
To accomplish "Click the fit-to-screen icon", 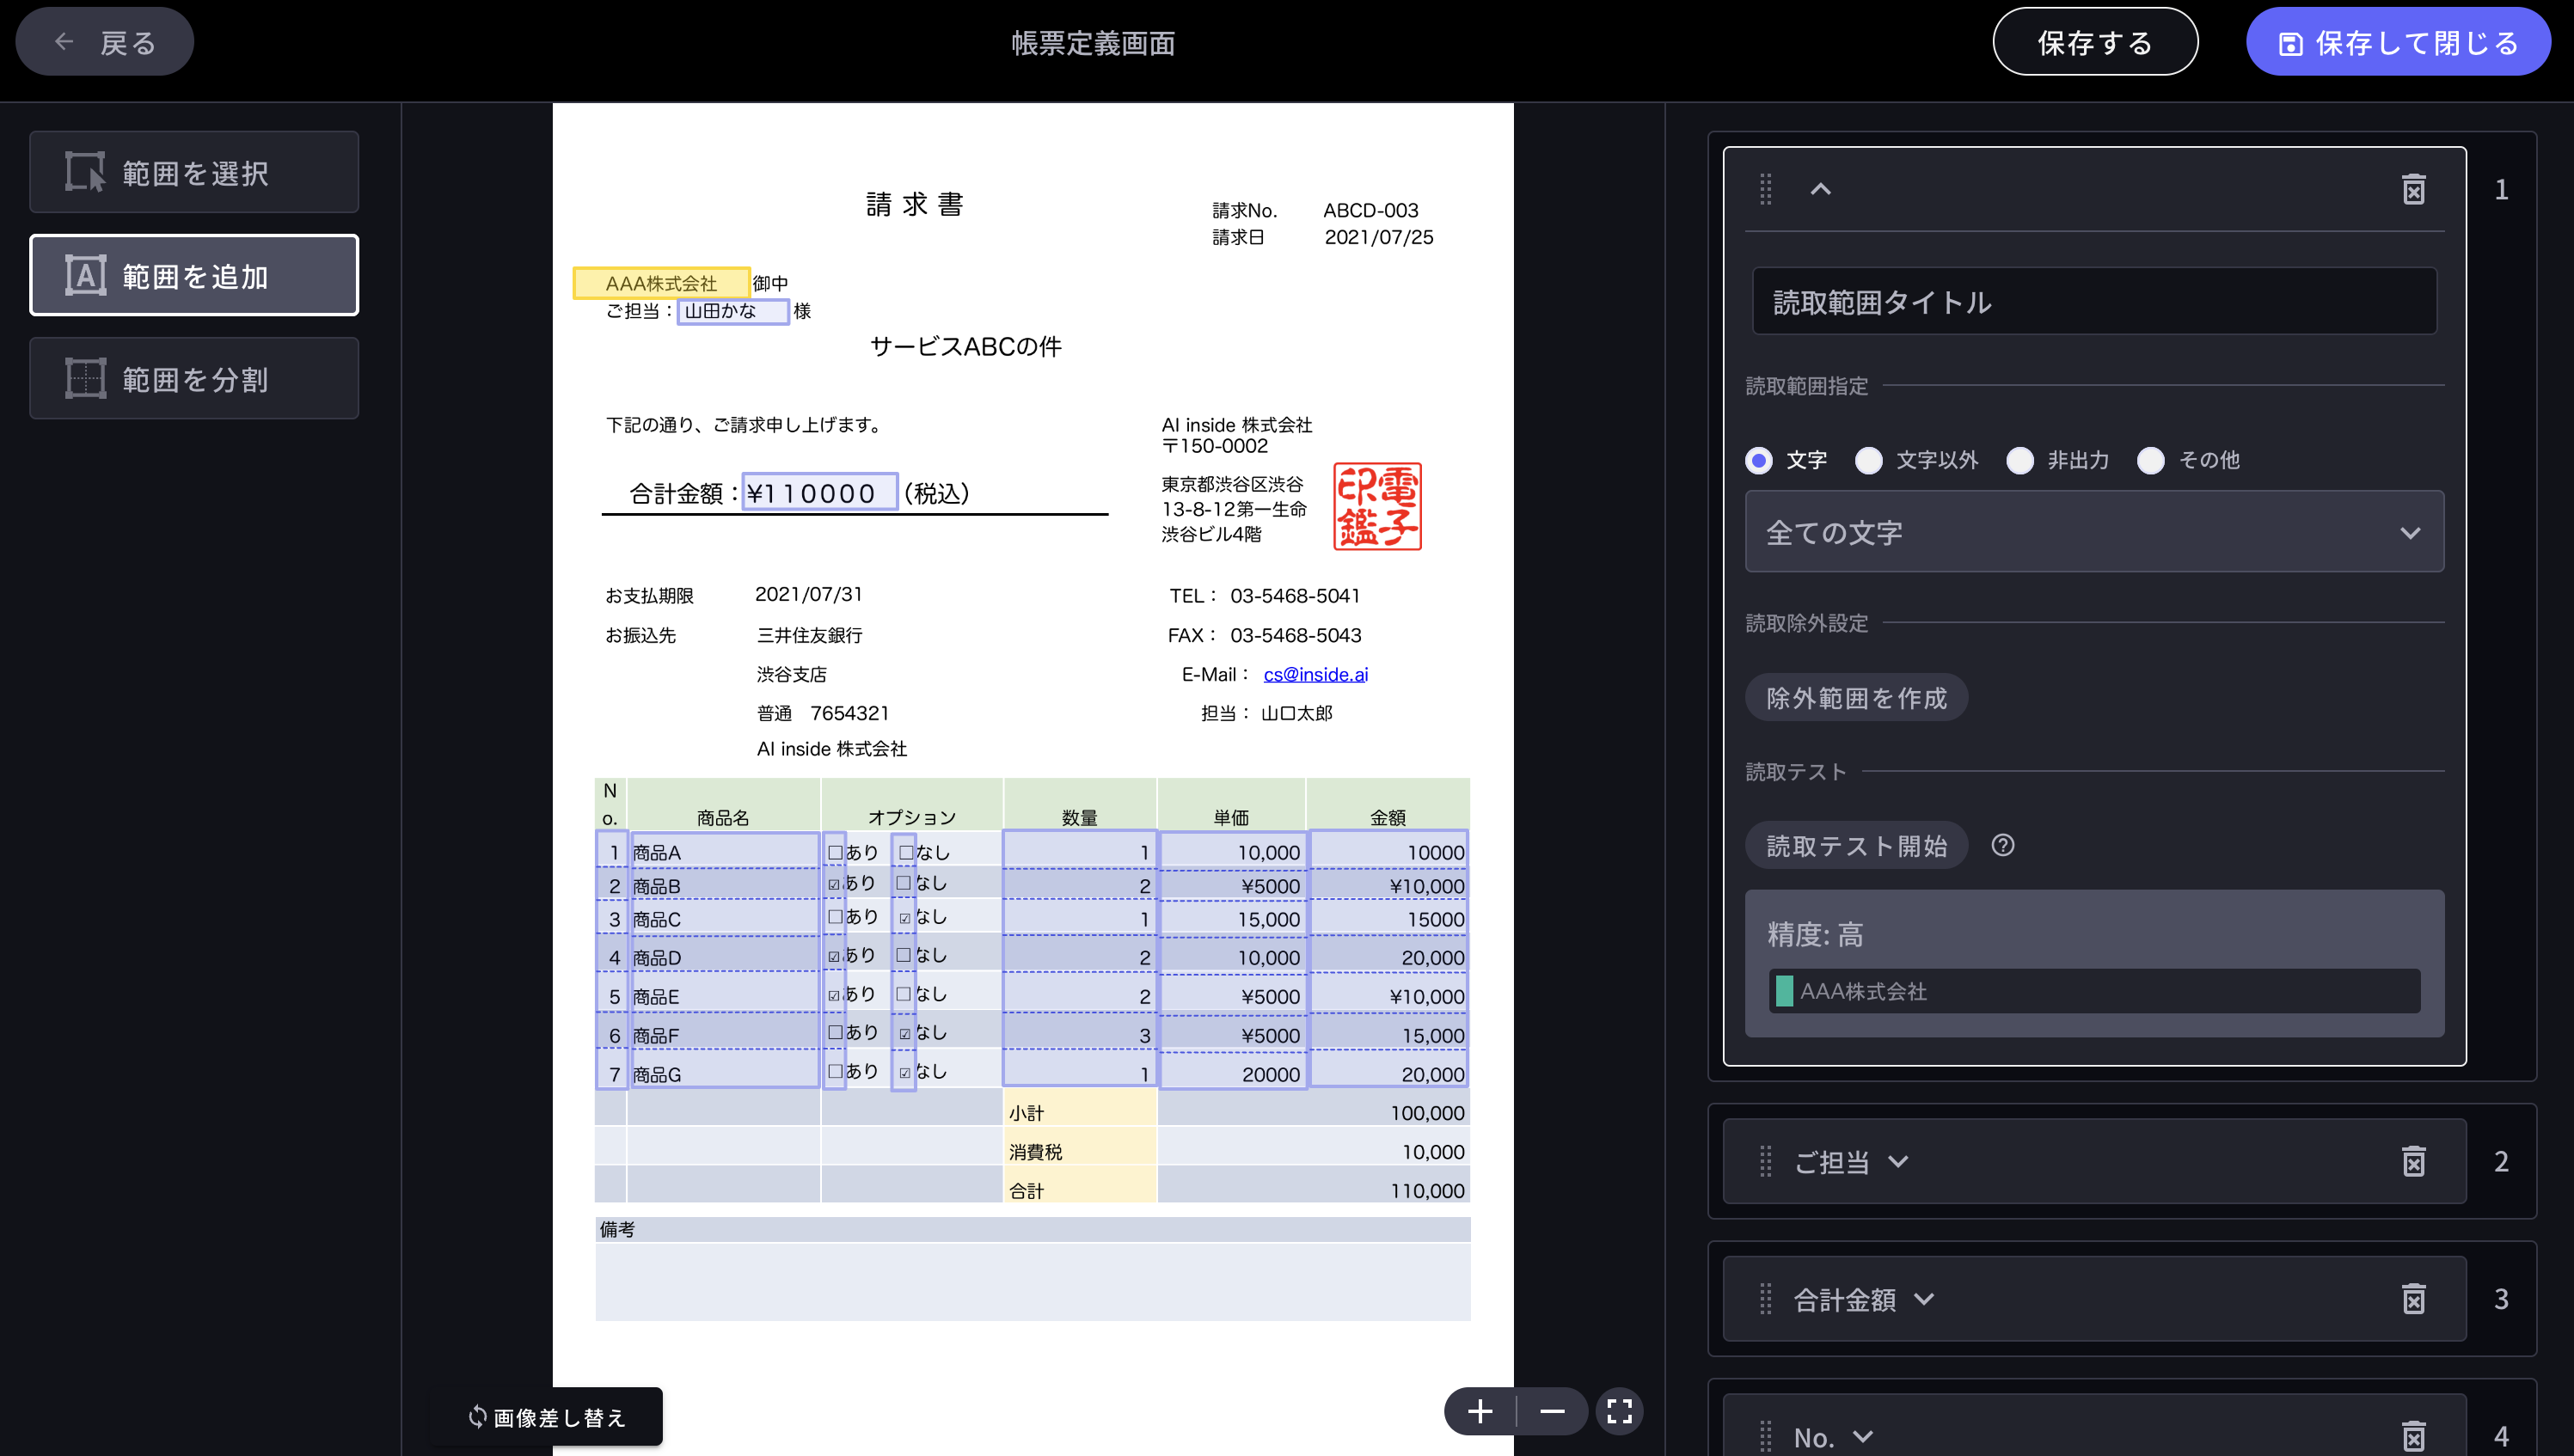I will [x=1619, y=1411].
